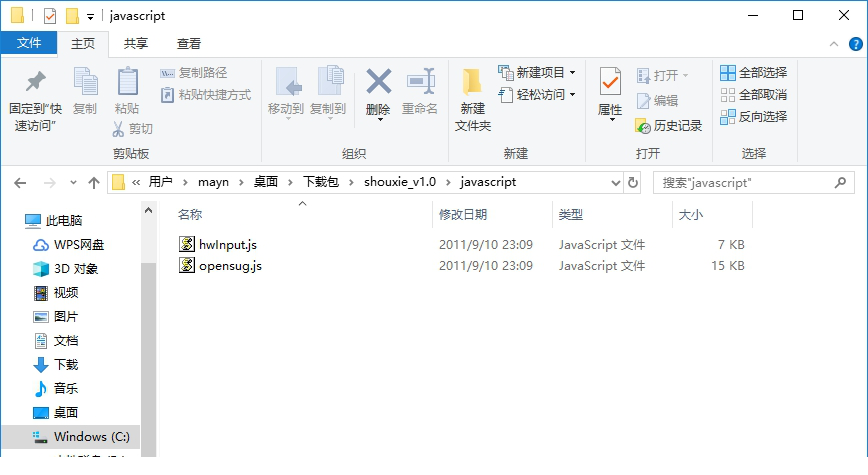The image size is (868, 475).
Task: Click shouxie_v1.0 in breadcrumb
Action: point(400,182)
